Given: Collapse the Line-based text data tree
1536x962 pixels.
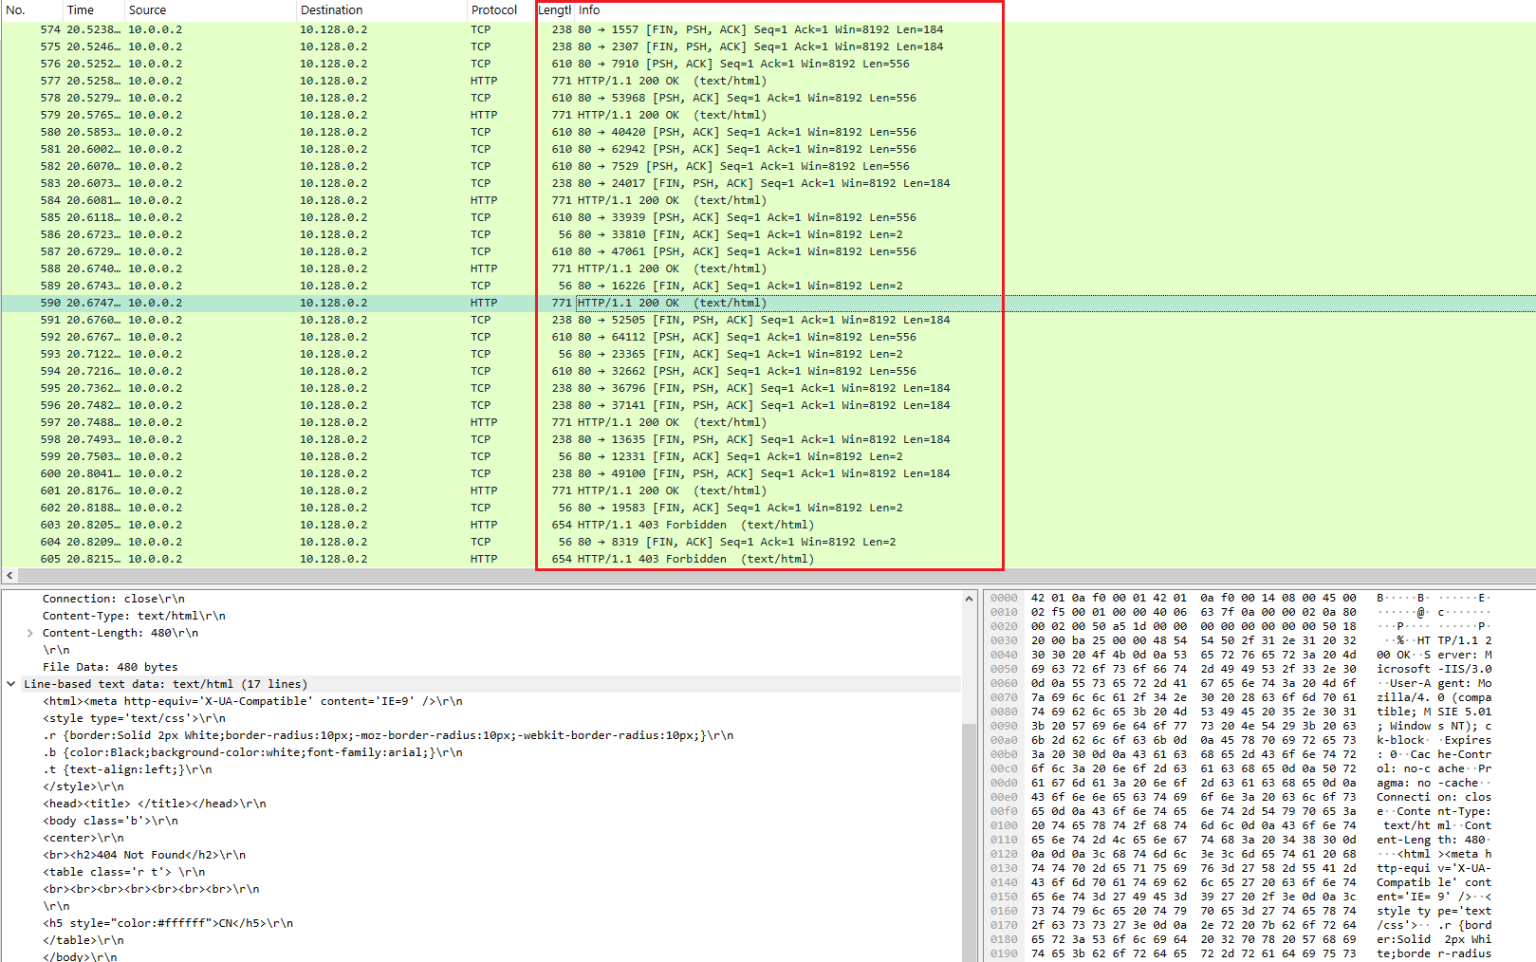Looking at the screenshot, I should [10, 684].
